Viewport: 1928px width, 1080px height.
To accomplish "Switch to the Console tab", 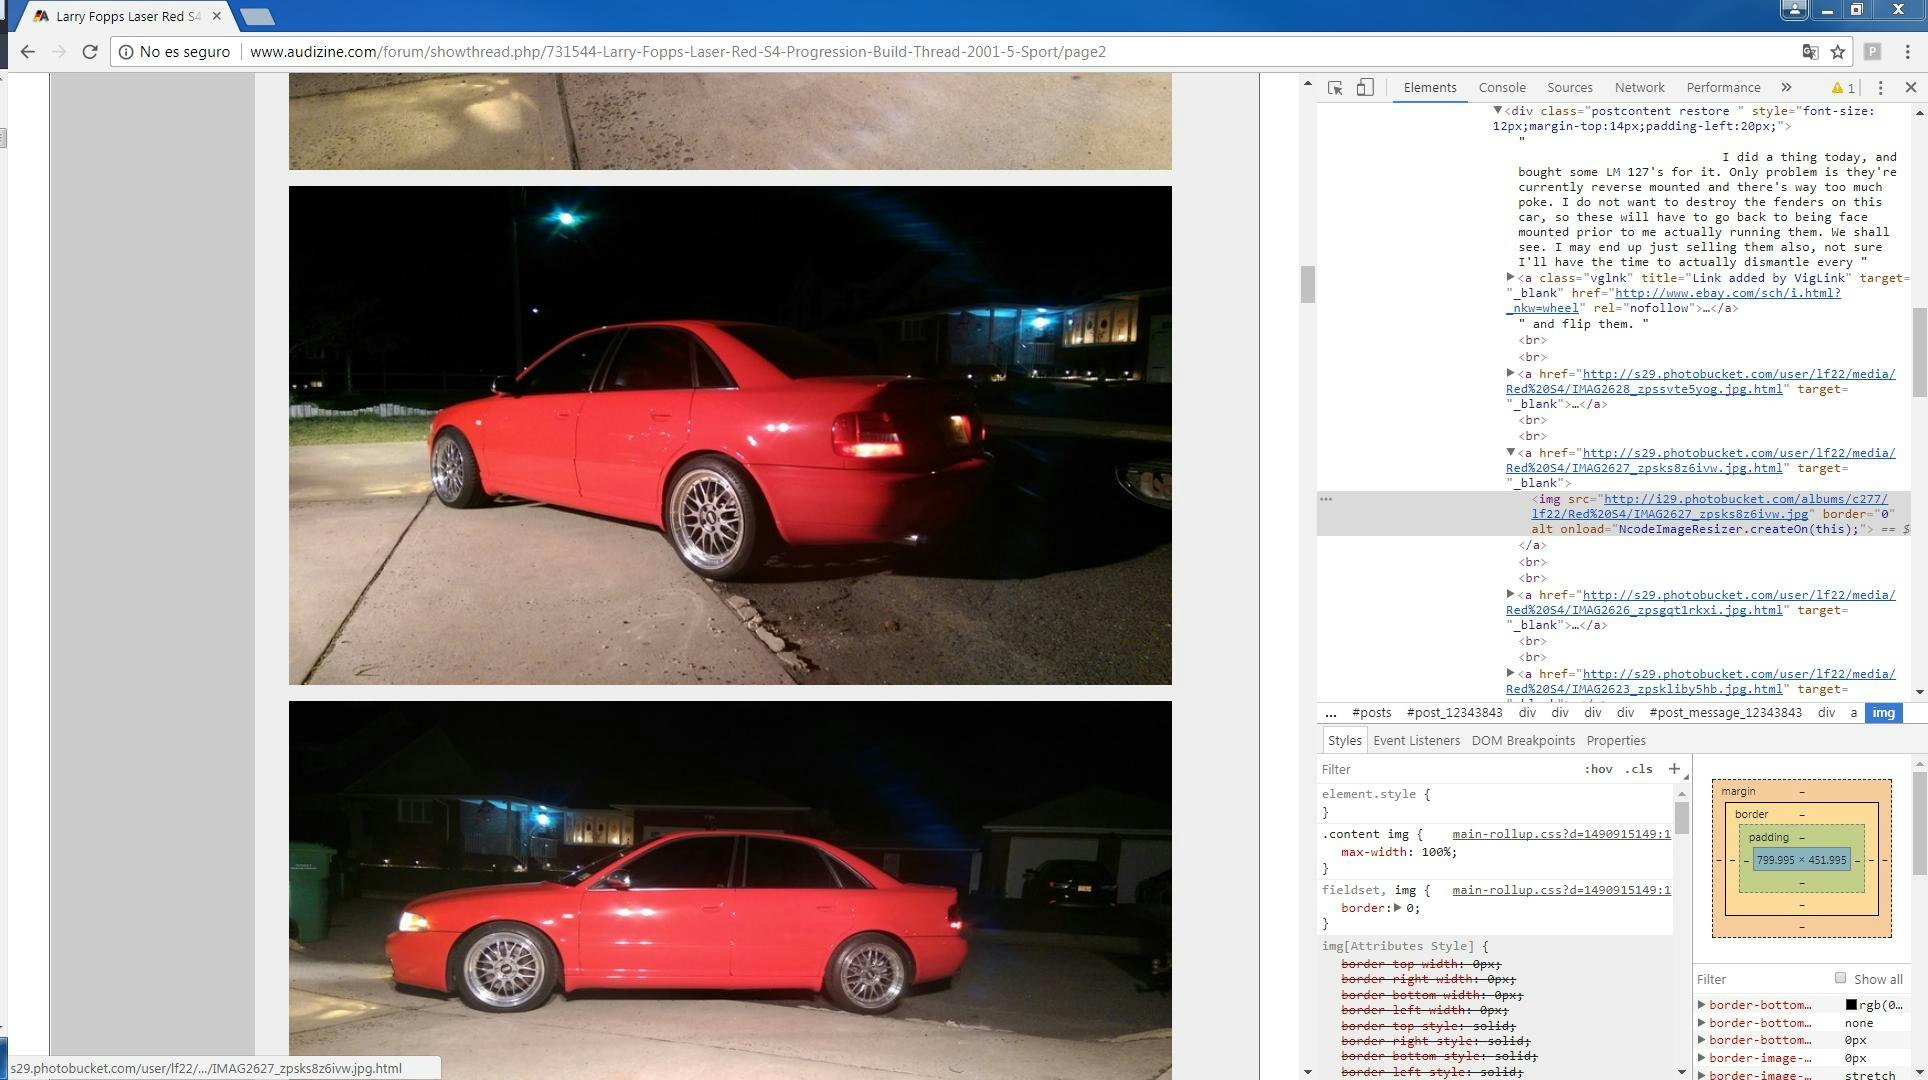I will tap(1502, 87).
